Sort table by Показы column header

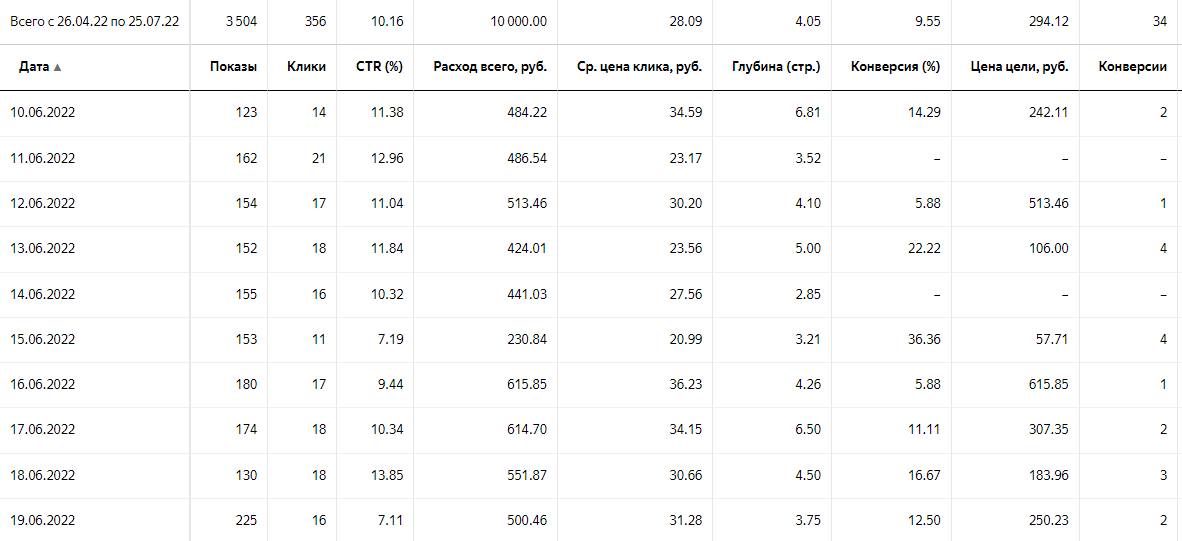(x=234, y=67)
